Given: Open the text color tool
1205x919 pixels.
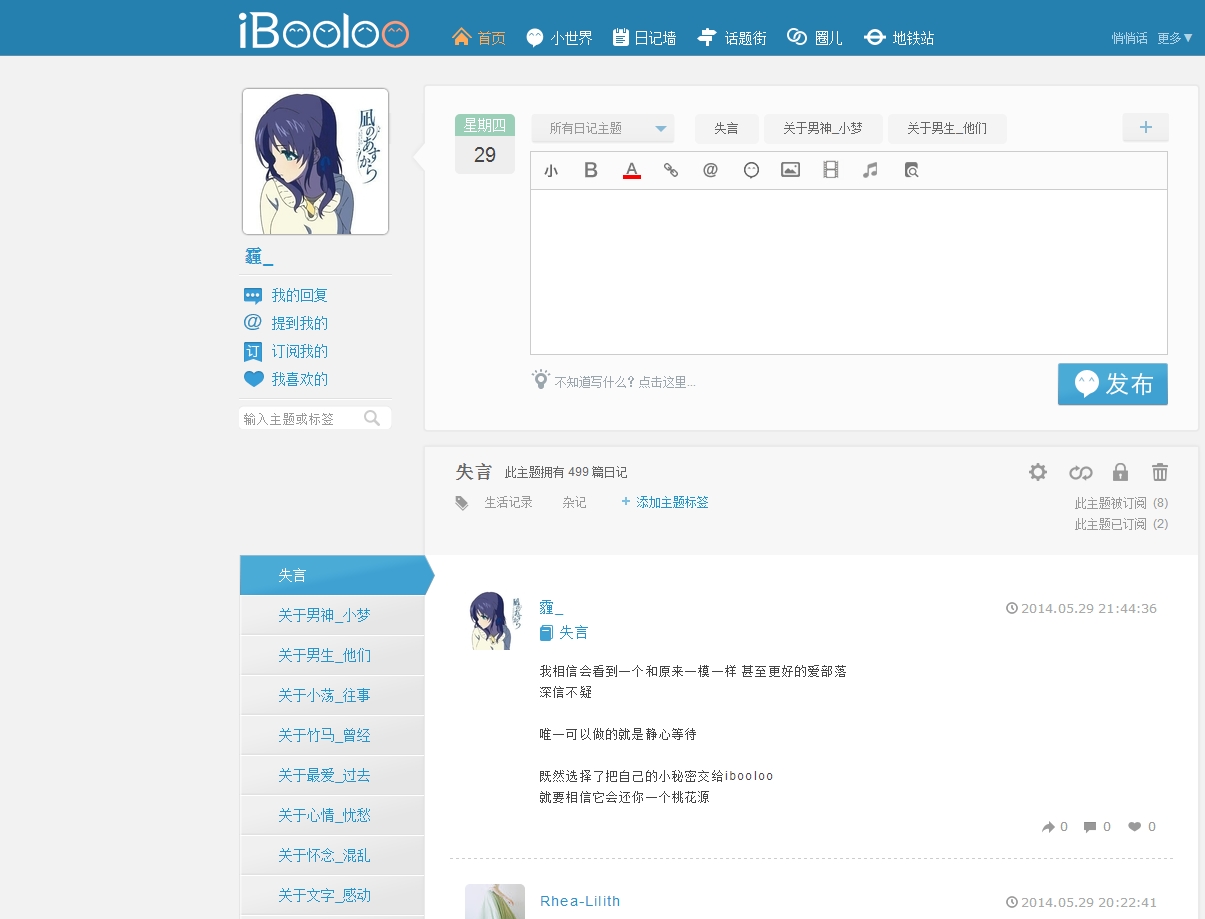Looking at the screenshot, I should pyautogui.click(x=631, y=171).
